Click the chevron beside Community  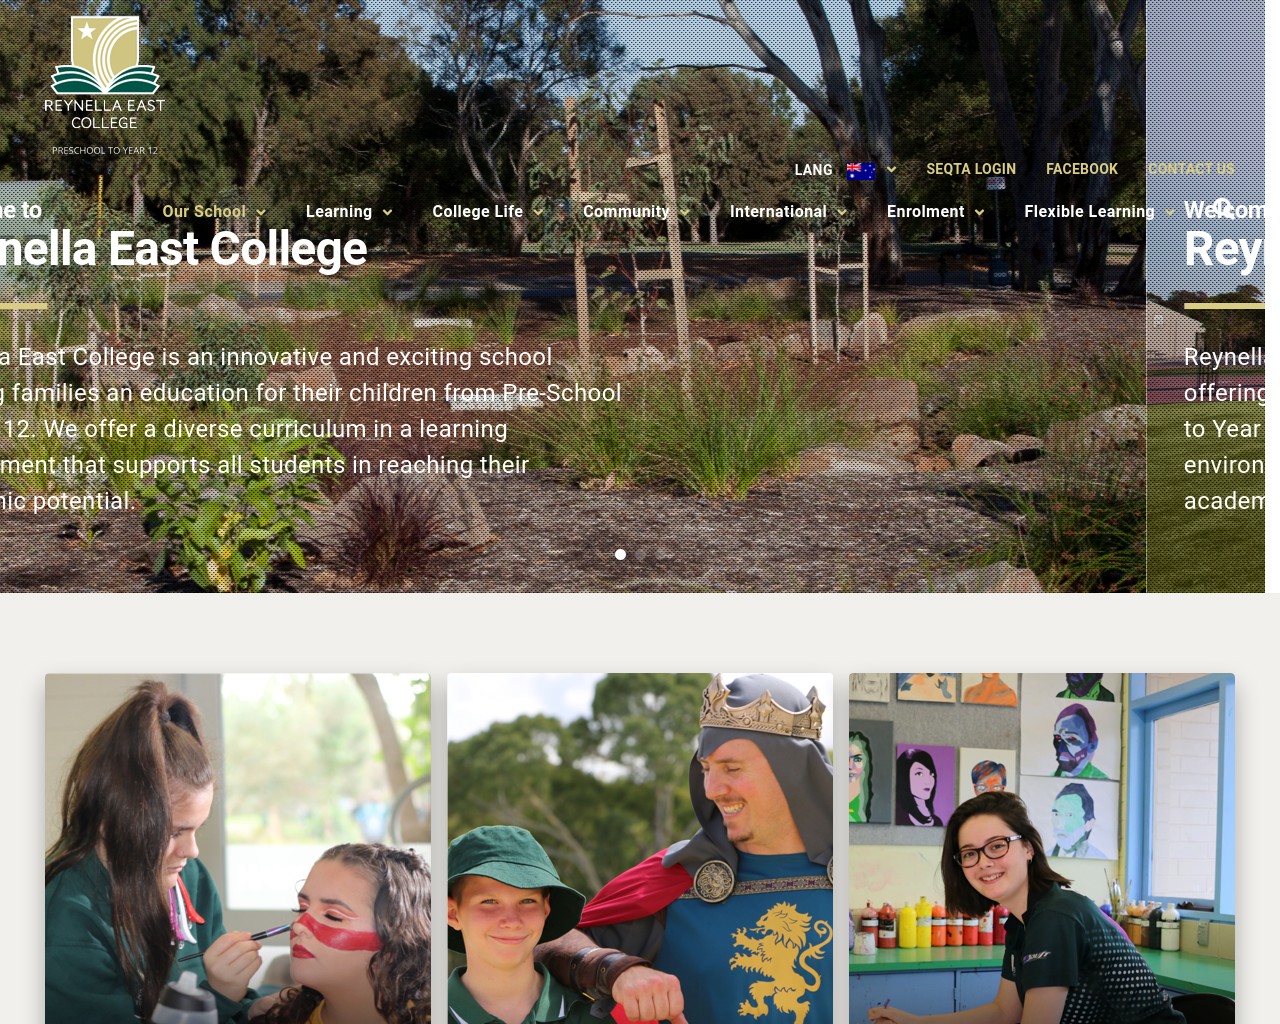[x=684, y=212]
